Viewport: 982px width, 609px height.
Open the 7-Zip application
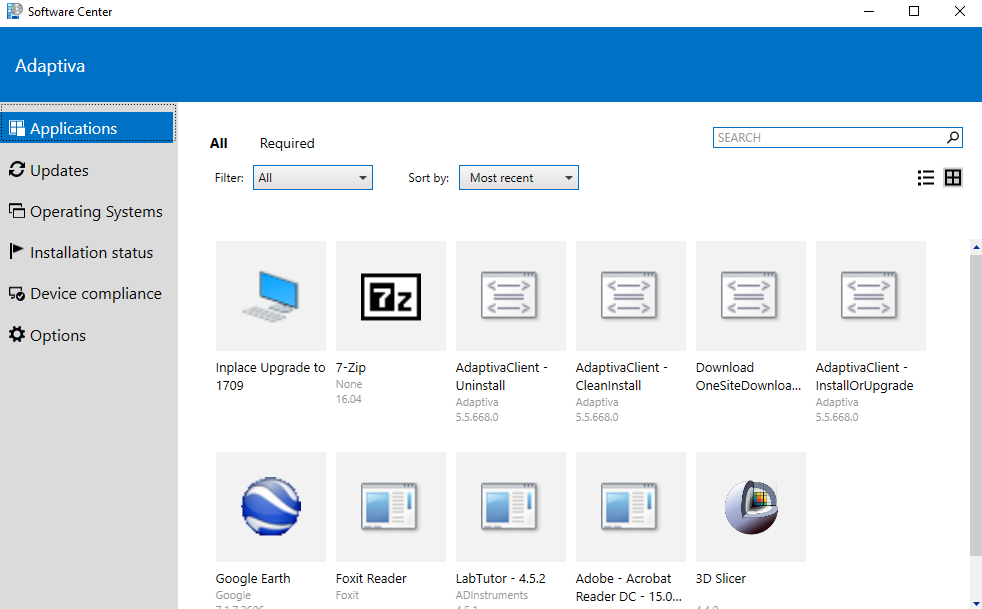point(390,296)
